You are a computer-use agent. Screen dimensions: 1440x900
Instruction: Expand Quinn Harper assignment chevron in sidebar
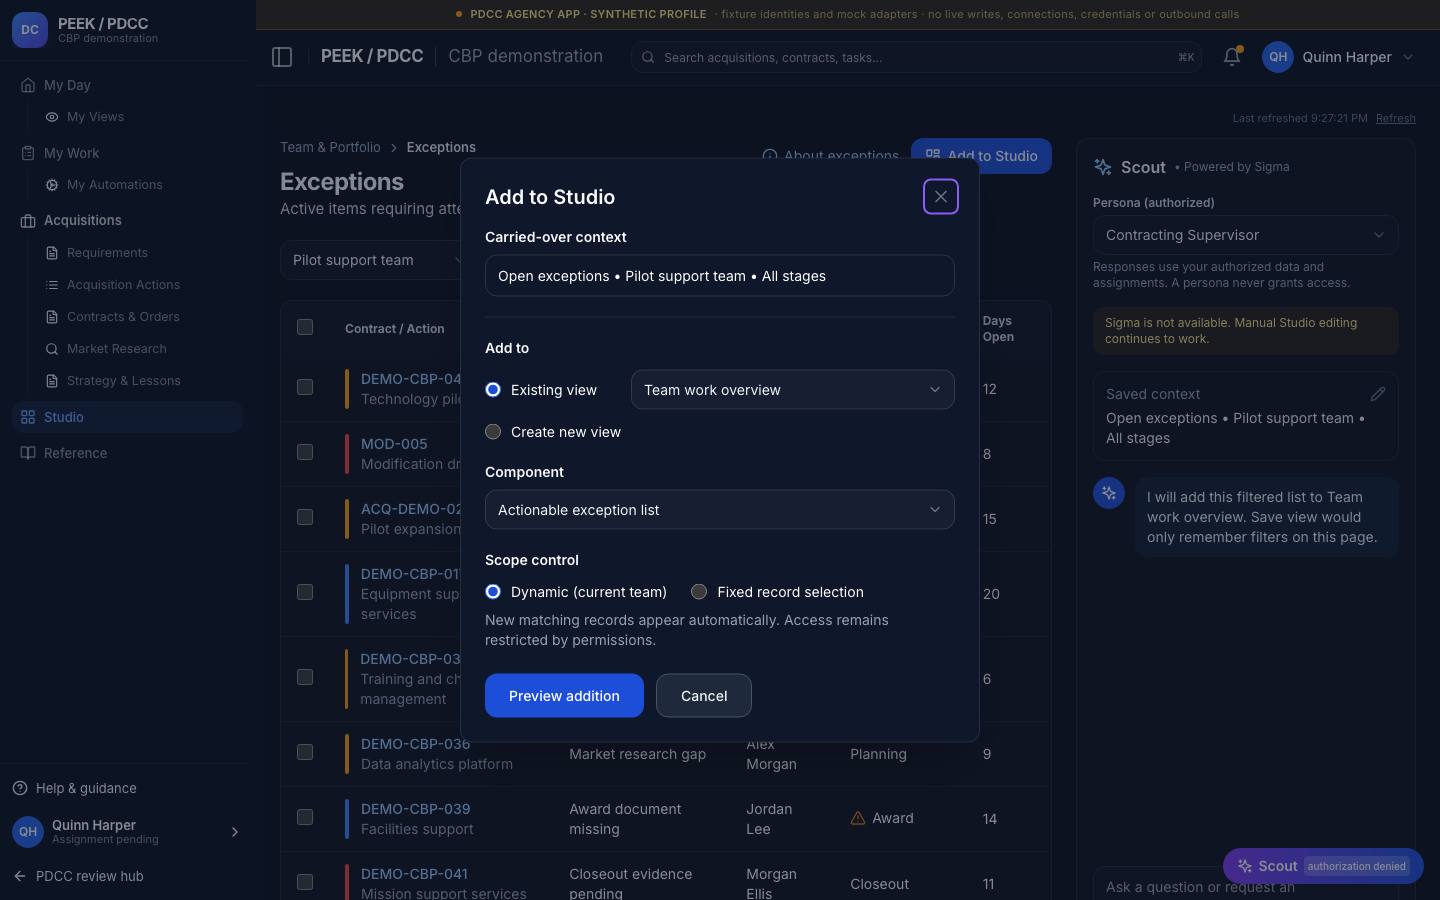point(235,832)
